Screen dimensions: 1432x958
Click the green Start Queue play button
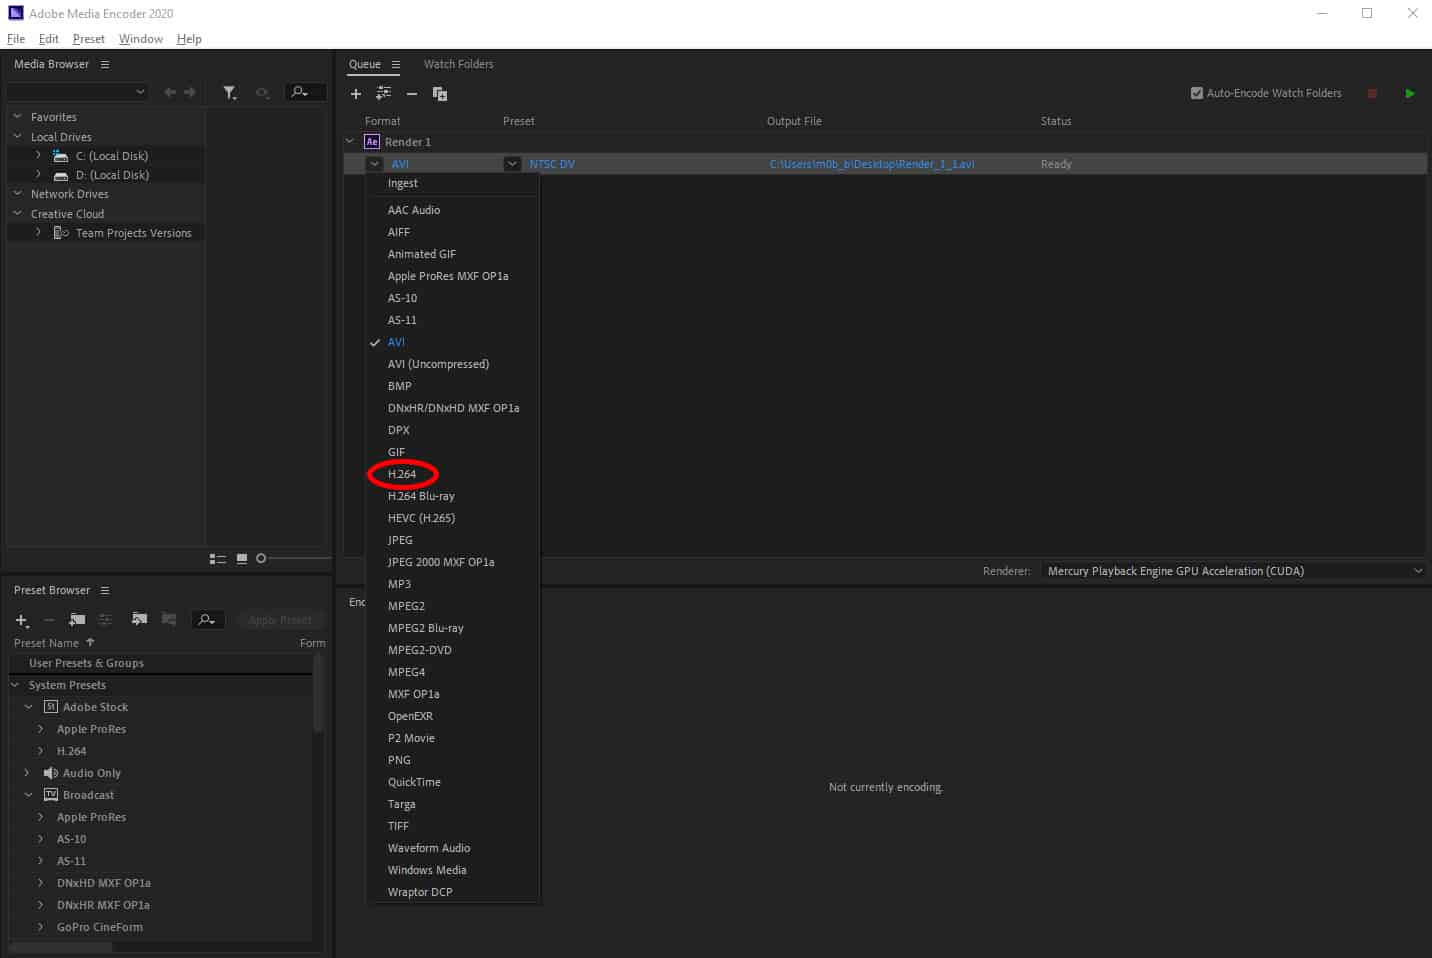[1410, 93]
